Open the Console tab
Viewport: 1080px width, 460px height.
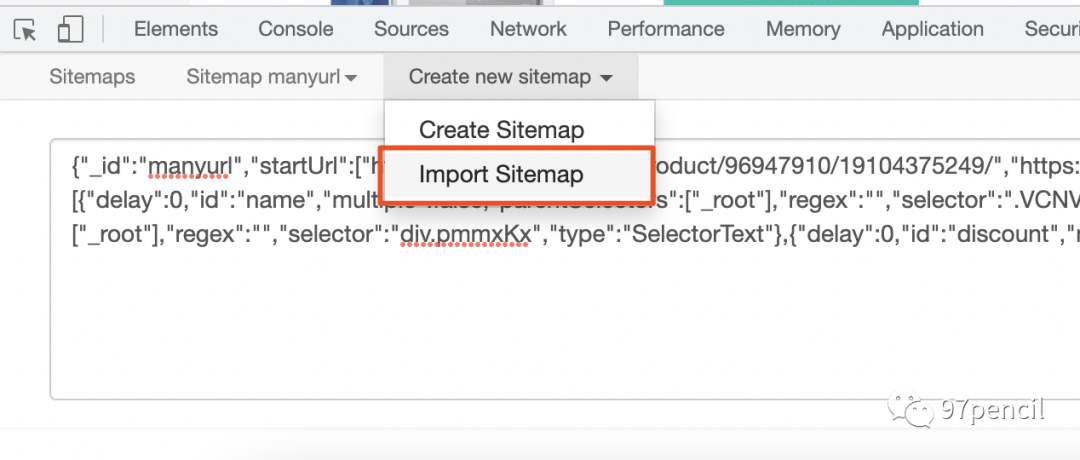296,29
